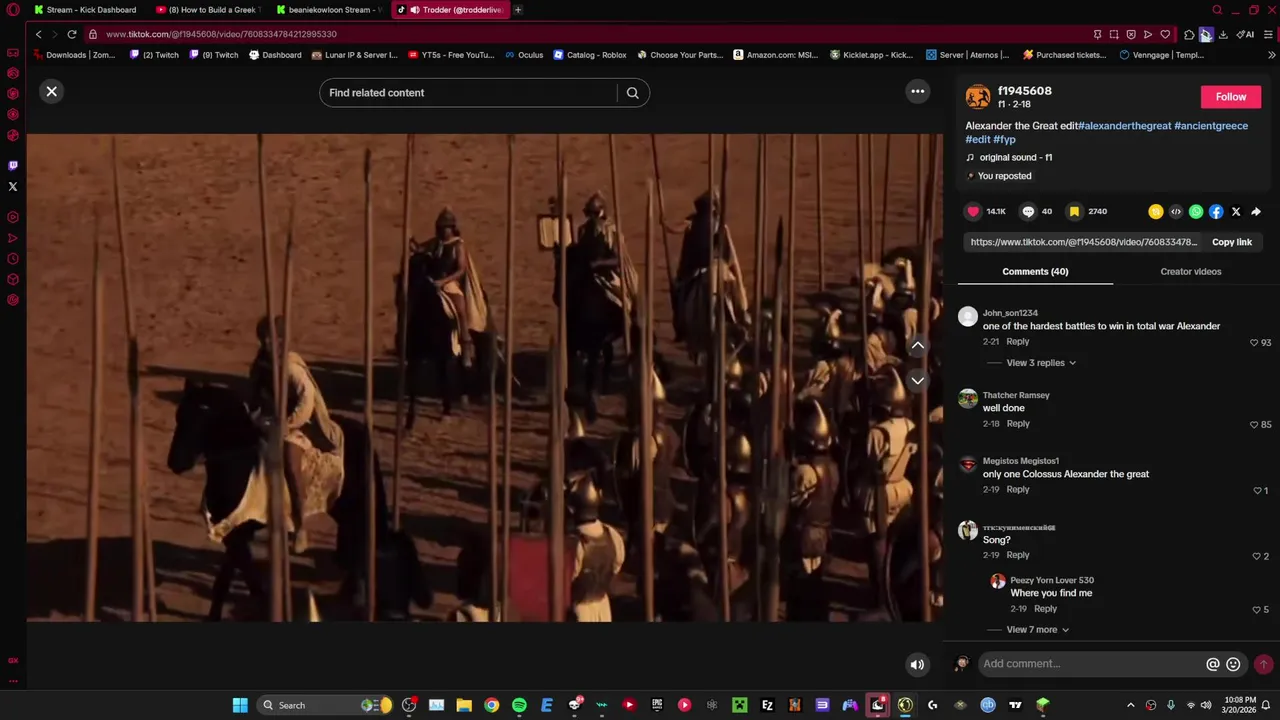Switch to Comments (40) tab
The height and width of the screenshot is (720, 1280).
click(x=1035, y=271)
